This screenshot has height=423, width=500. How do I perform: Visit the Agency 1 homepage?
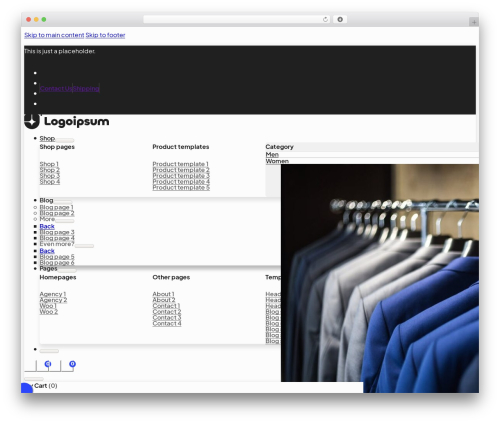click(53, 294)
